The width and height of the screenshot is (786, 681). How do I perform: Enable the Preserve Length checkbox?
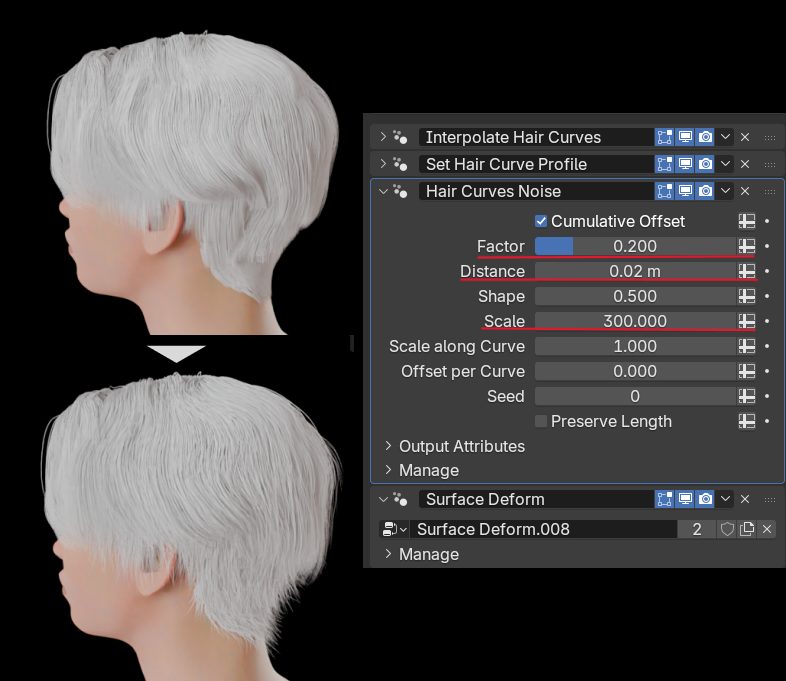click(x=541, y=421)
